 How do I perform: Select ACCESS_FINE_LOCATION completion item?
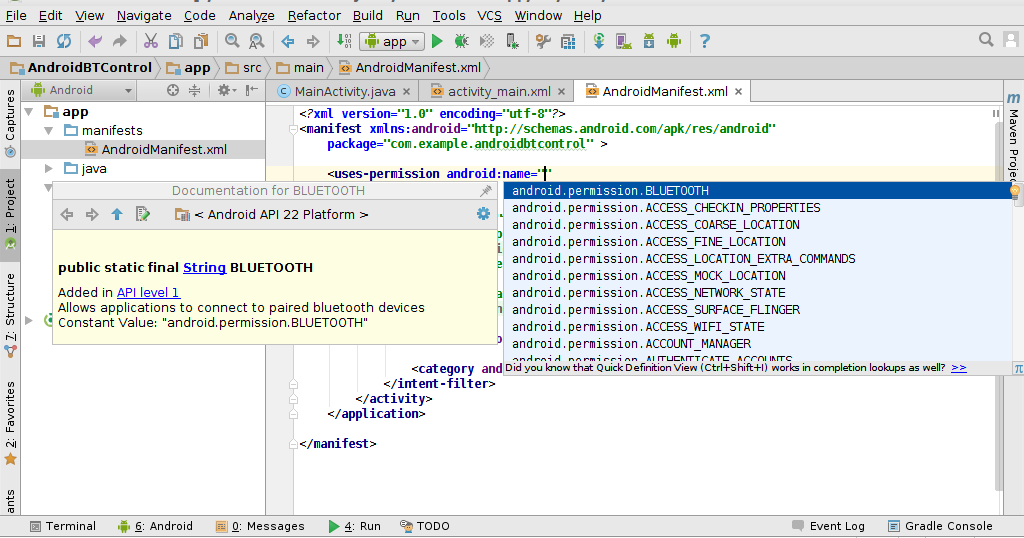coord(758,242)
